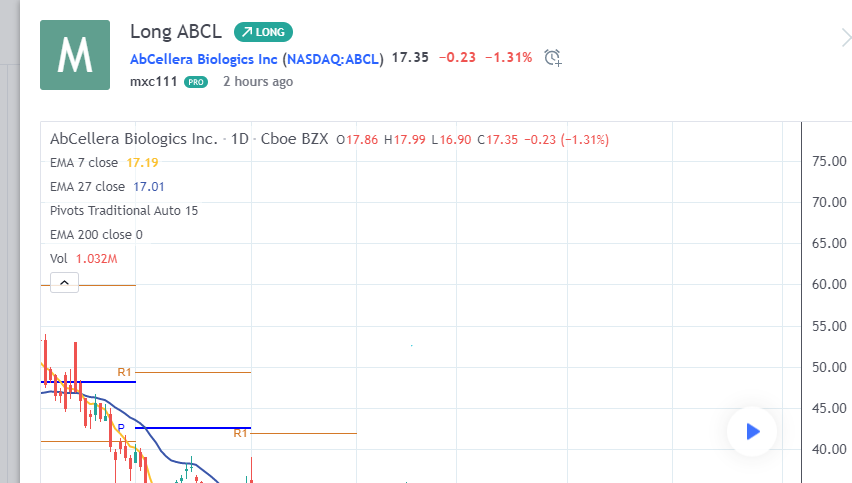Collapse the indicator legend with the arrow button
Screen dimensions: 852x483
pos(63,283)
